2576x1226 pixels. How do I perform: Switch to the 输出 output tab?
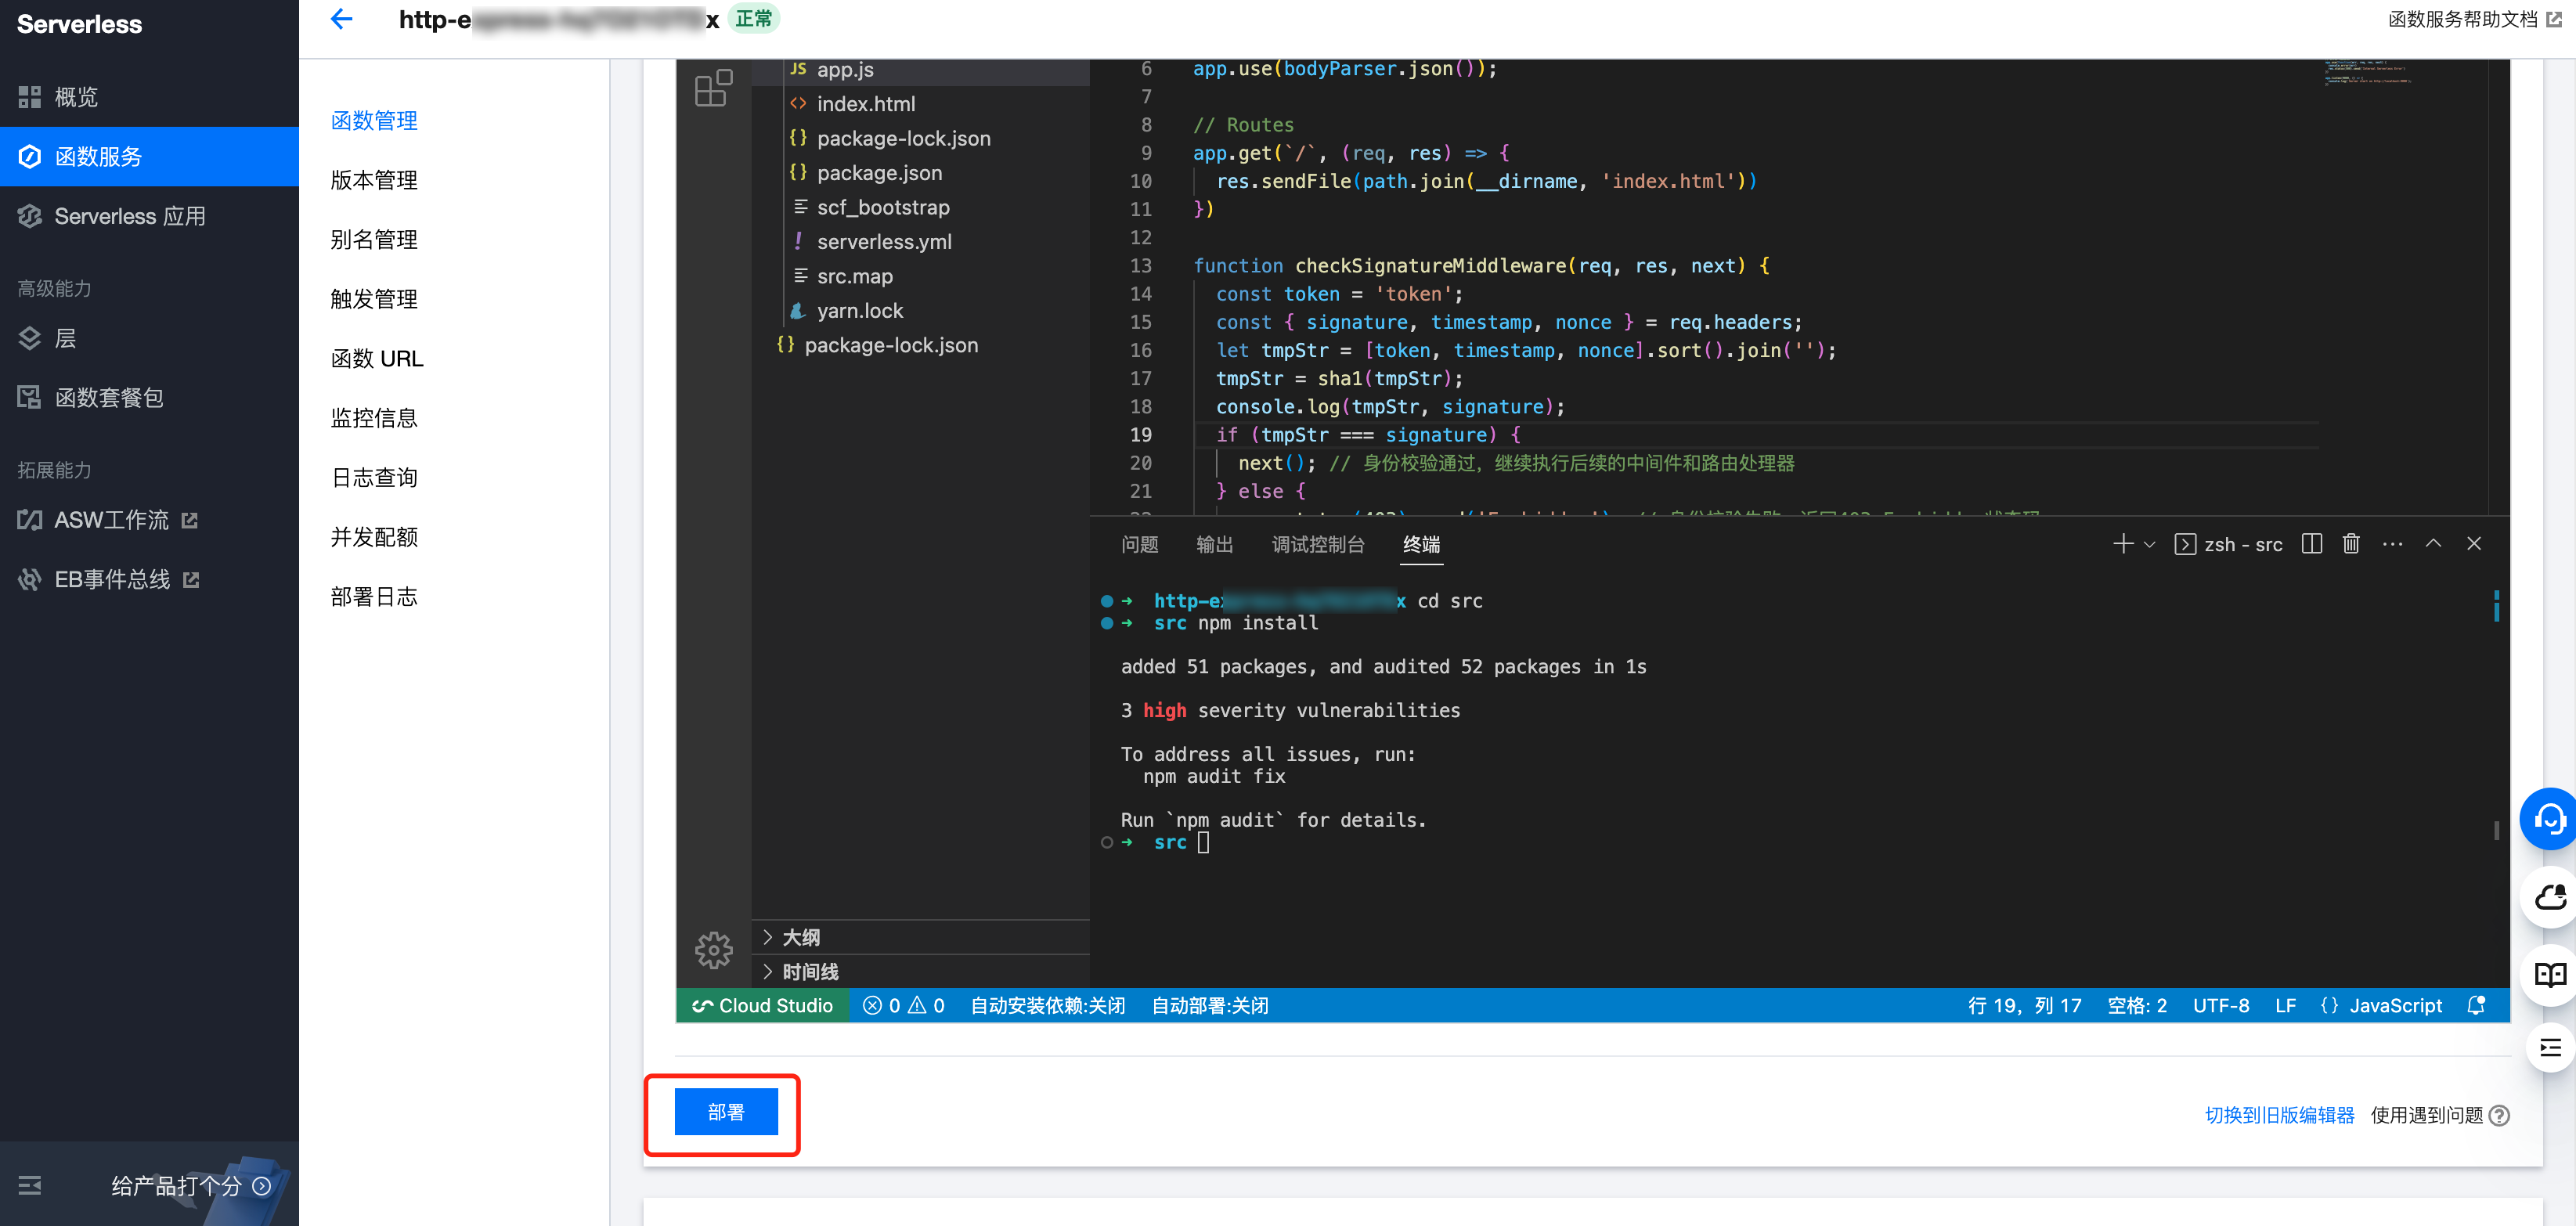tap(1214, 544)
